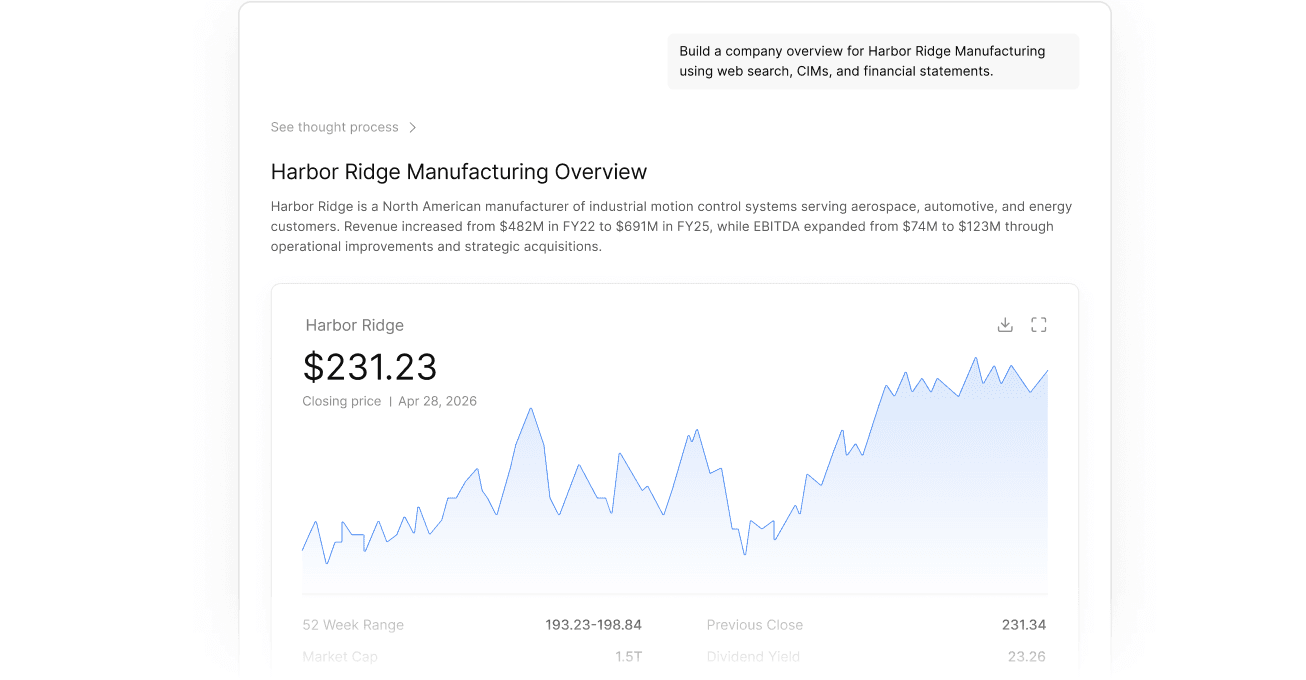
Task: Click the company description paragraph
Action: 671,227
